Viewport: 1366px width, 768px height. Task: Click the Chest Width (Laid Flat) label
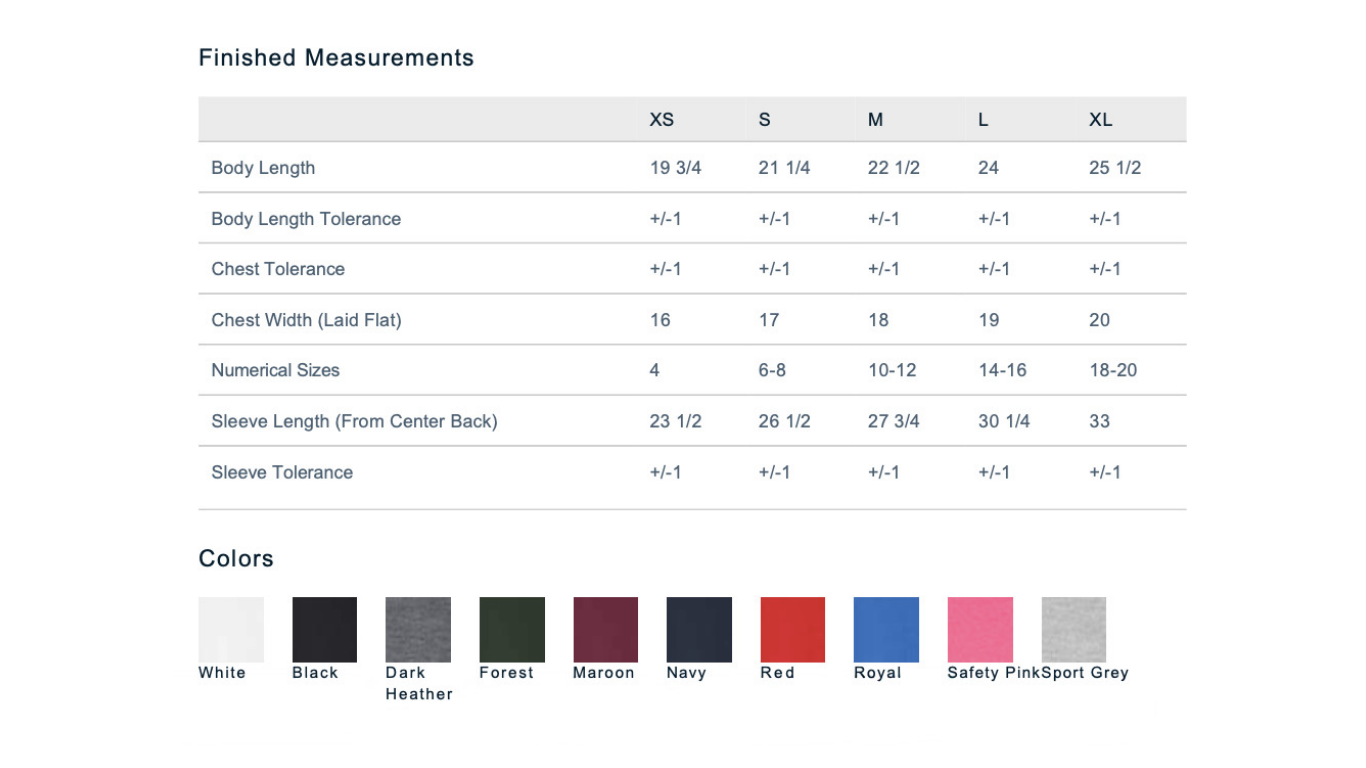click(x=306, y=320)
